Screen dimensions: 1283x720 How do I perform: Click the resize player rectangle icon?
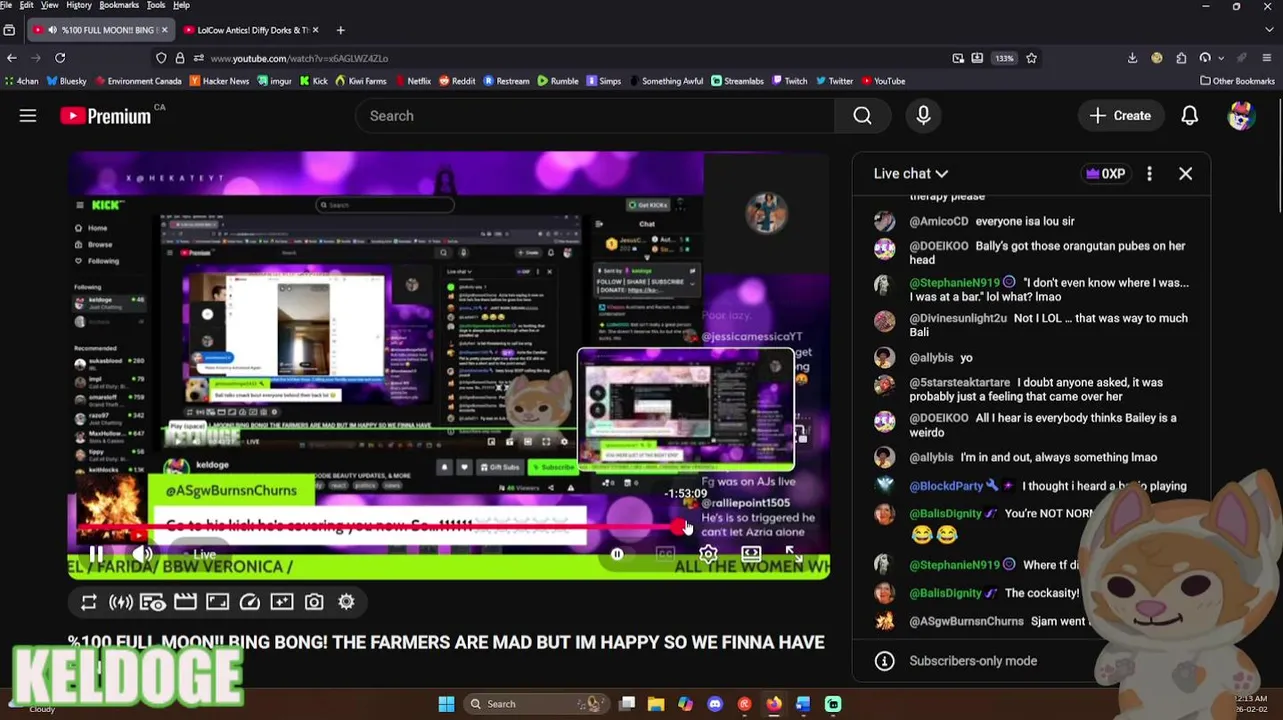point(217,602)
